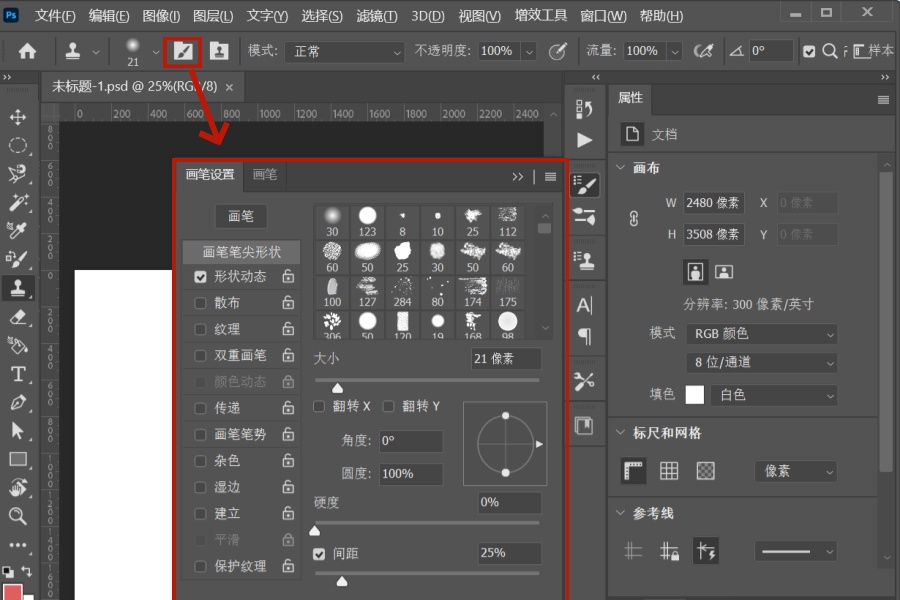The height and width of the screenshot is (600, 900).
Task: Open the 窗口(W) menu
Action: tap(603, 16)
